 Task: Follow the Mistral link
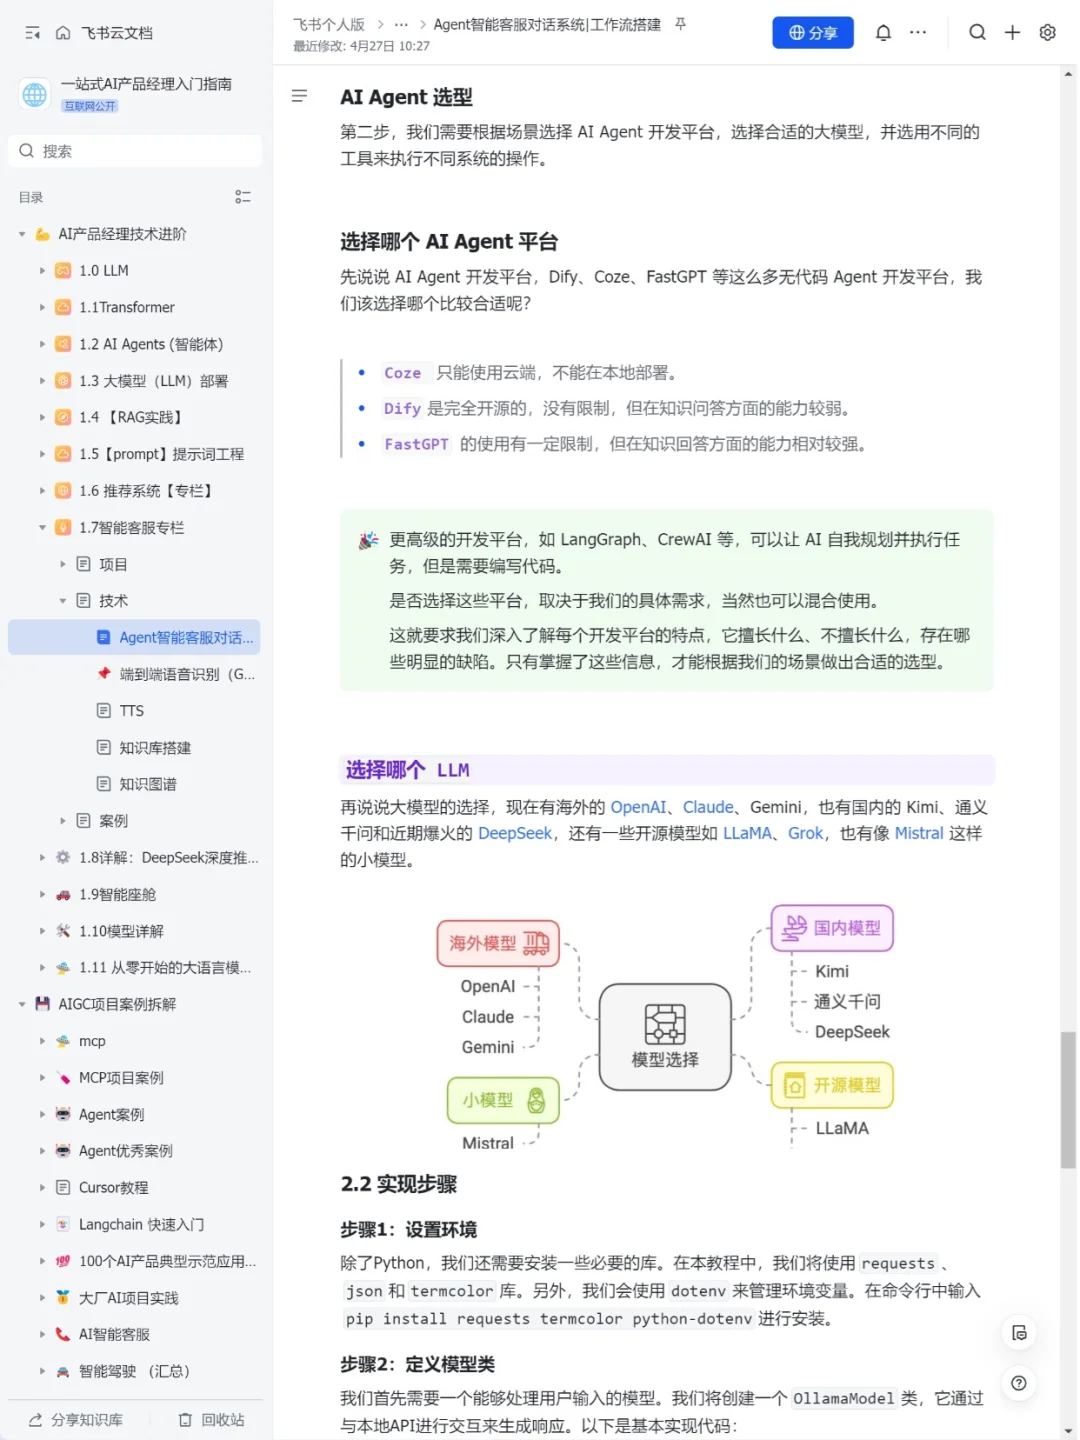coord(919,833)
